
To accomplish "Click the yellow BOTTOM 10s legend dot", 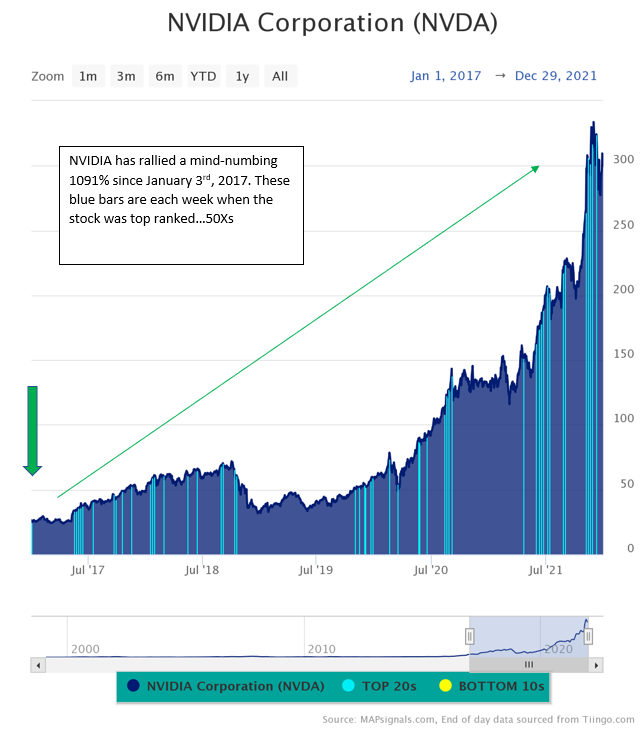I will pyautogui.click(x=445, y=685).
